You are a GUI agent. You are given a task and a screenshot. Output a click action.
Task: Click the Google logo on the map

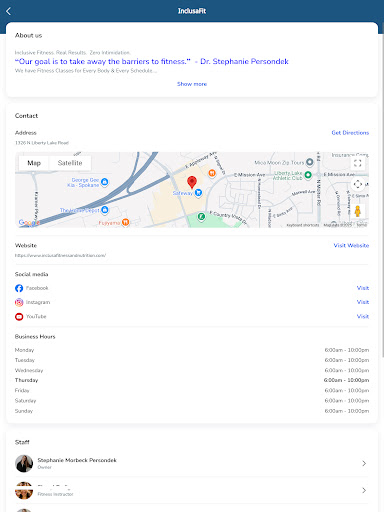29,223
